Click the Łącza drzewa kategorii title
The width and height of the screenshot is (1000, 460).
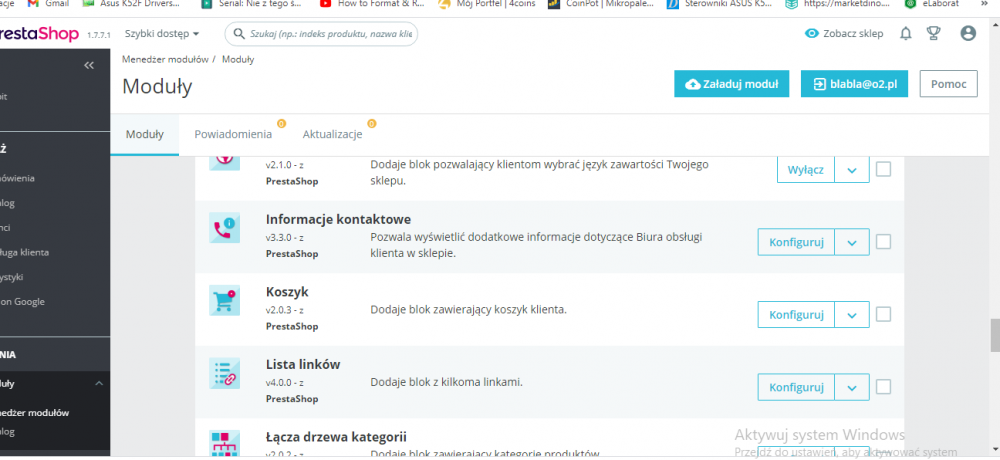click(x=336, y=438)
